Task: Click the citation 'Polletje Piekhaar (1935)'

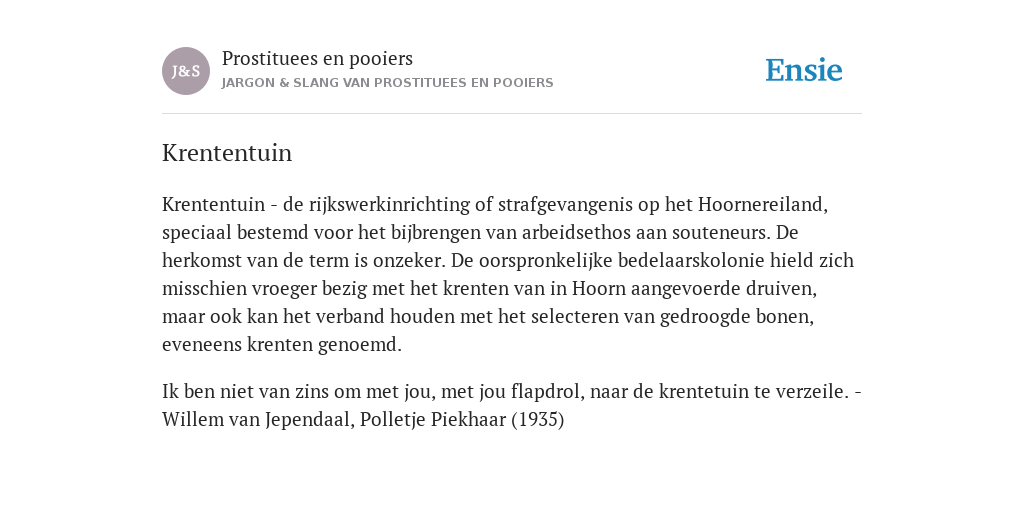Action: (x=462, y=420)
